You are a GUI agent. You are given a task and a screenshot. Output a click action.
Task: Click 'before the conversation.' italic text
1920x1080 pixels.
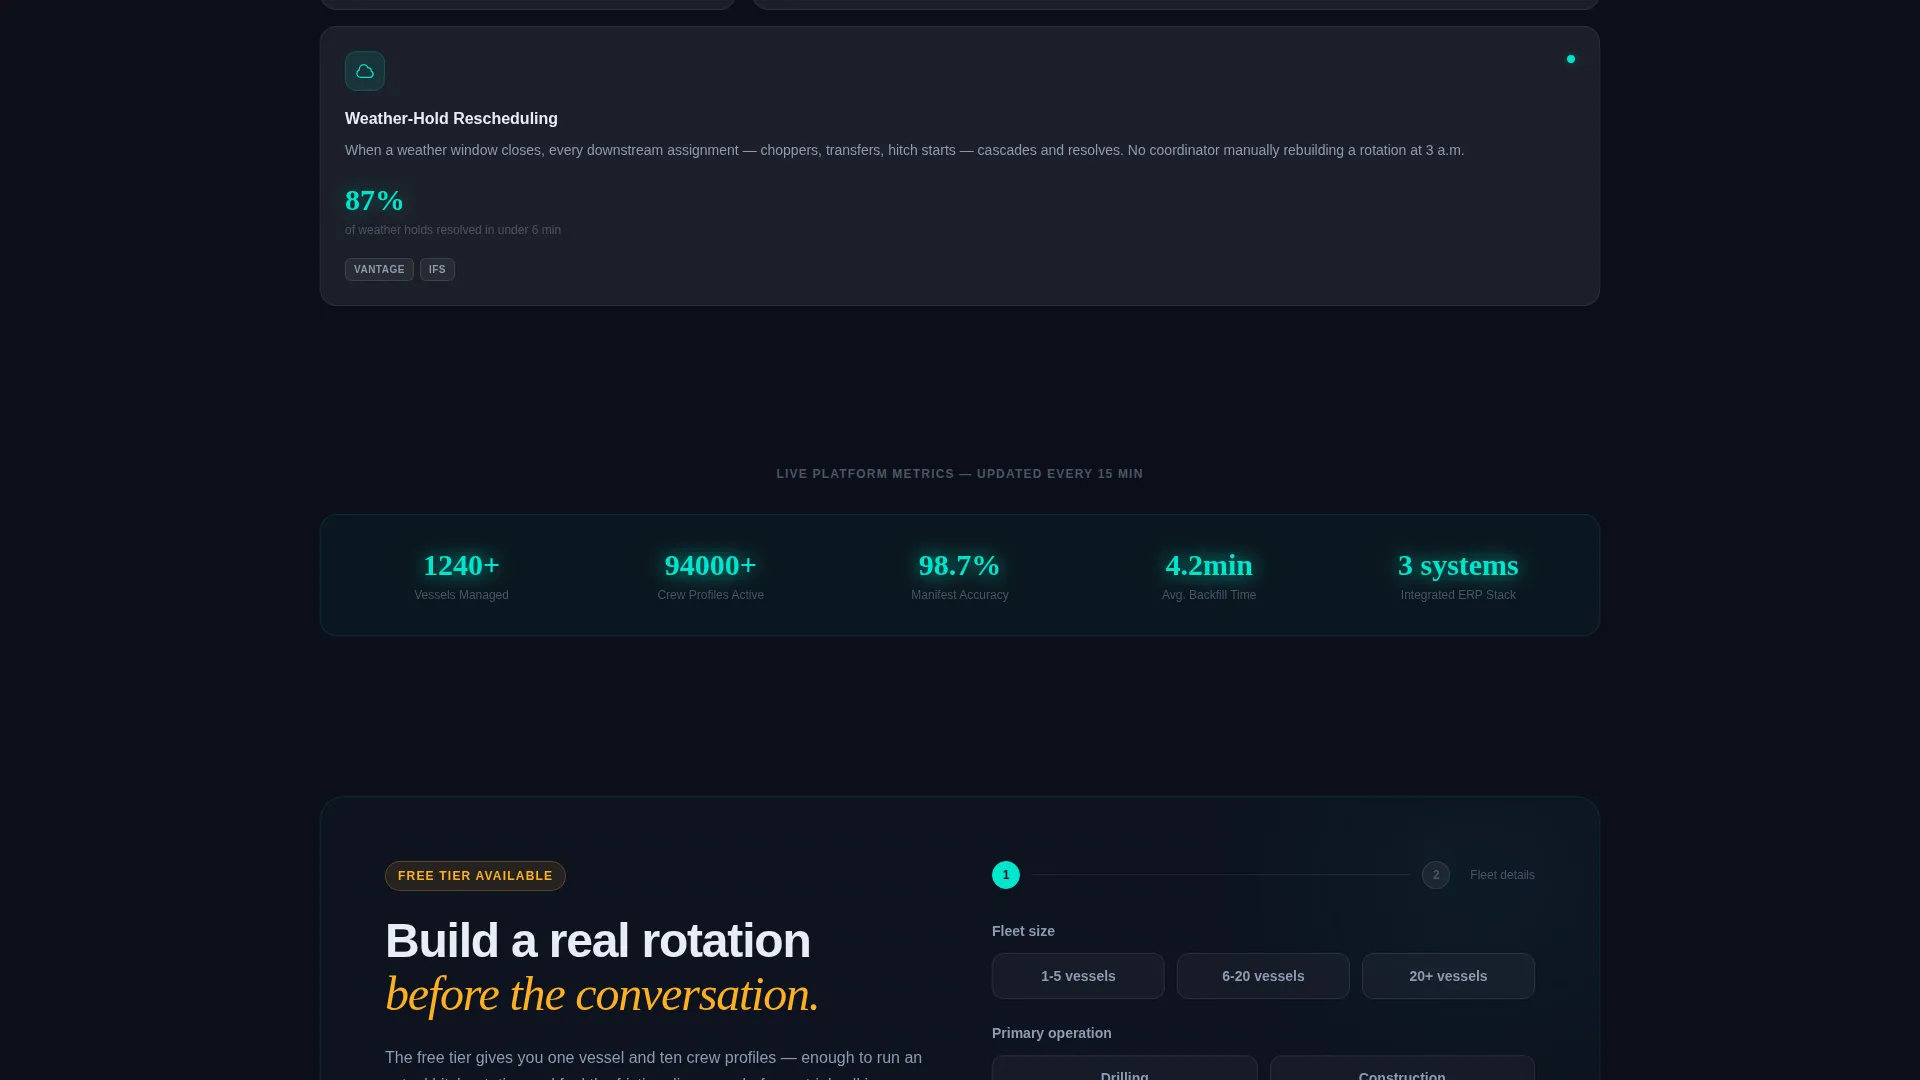click(602, 995)
